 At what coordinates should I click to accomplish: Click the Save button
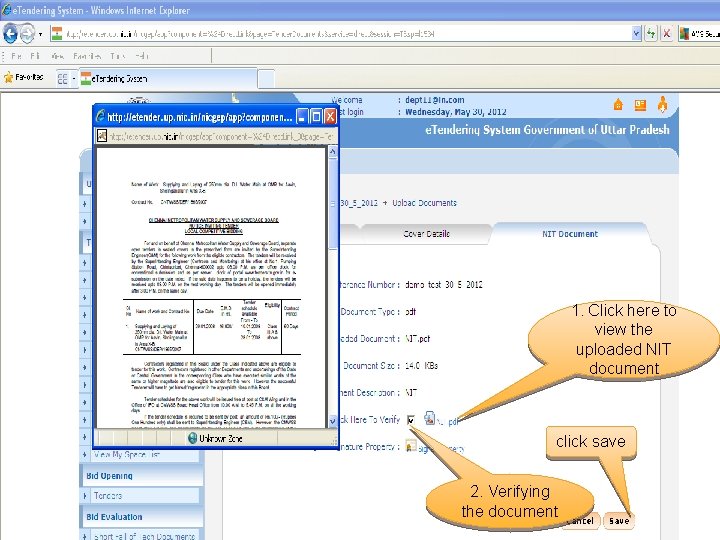(x=619, y=521)
